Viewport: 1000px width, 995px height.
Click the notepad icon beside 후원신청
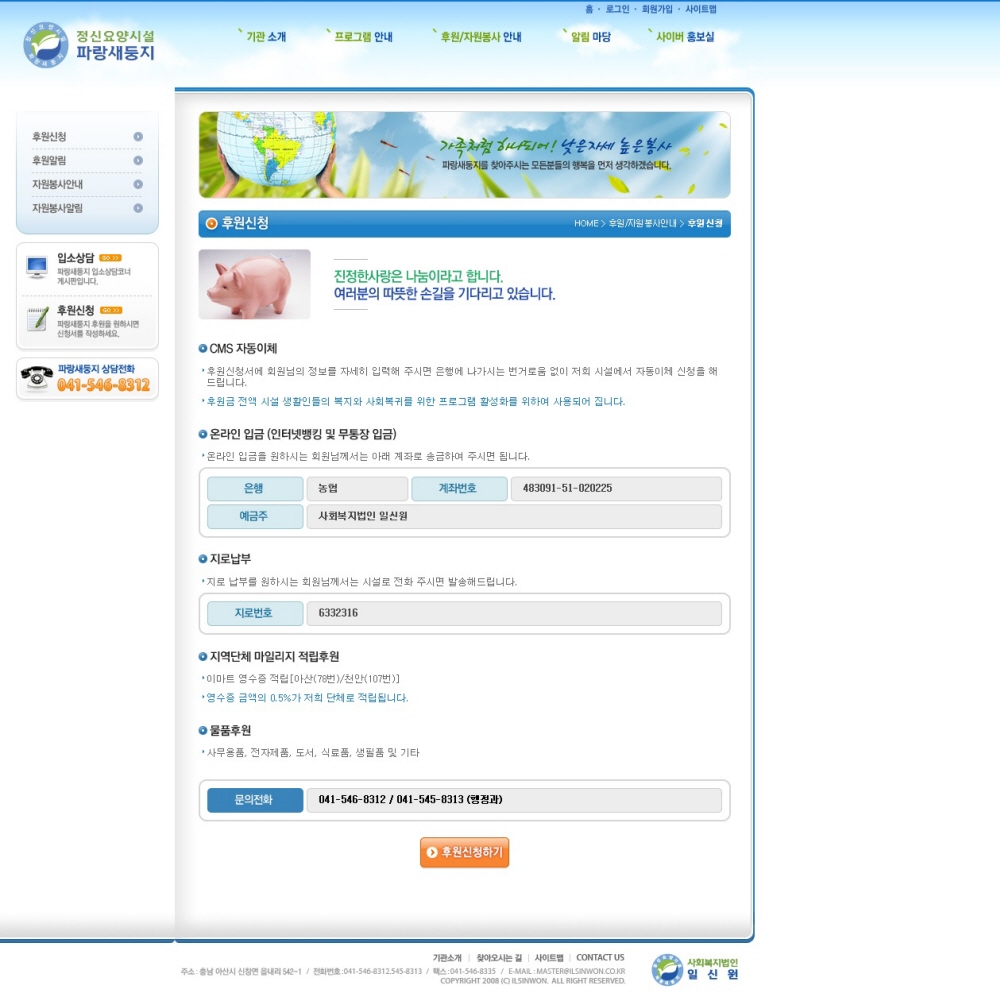37,319
